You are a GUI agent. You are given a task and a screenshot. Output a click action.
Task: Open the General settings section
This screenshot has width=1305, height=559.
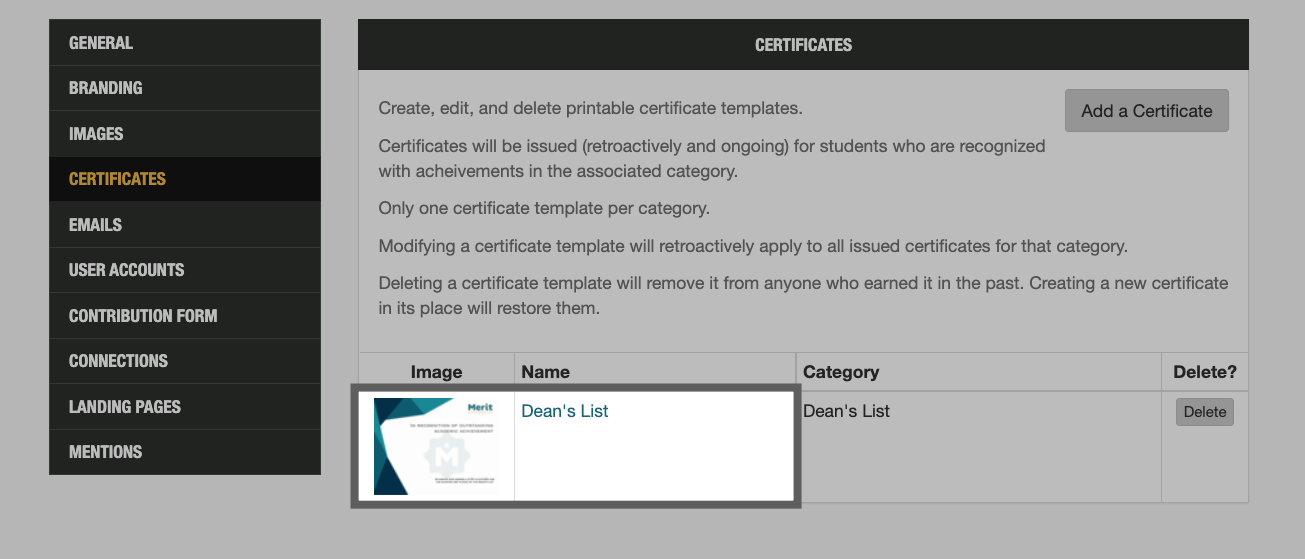pyautogui.click(x=101, y=43)
